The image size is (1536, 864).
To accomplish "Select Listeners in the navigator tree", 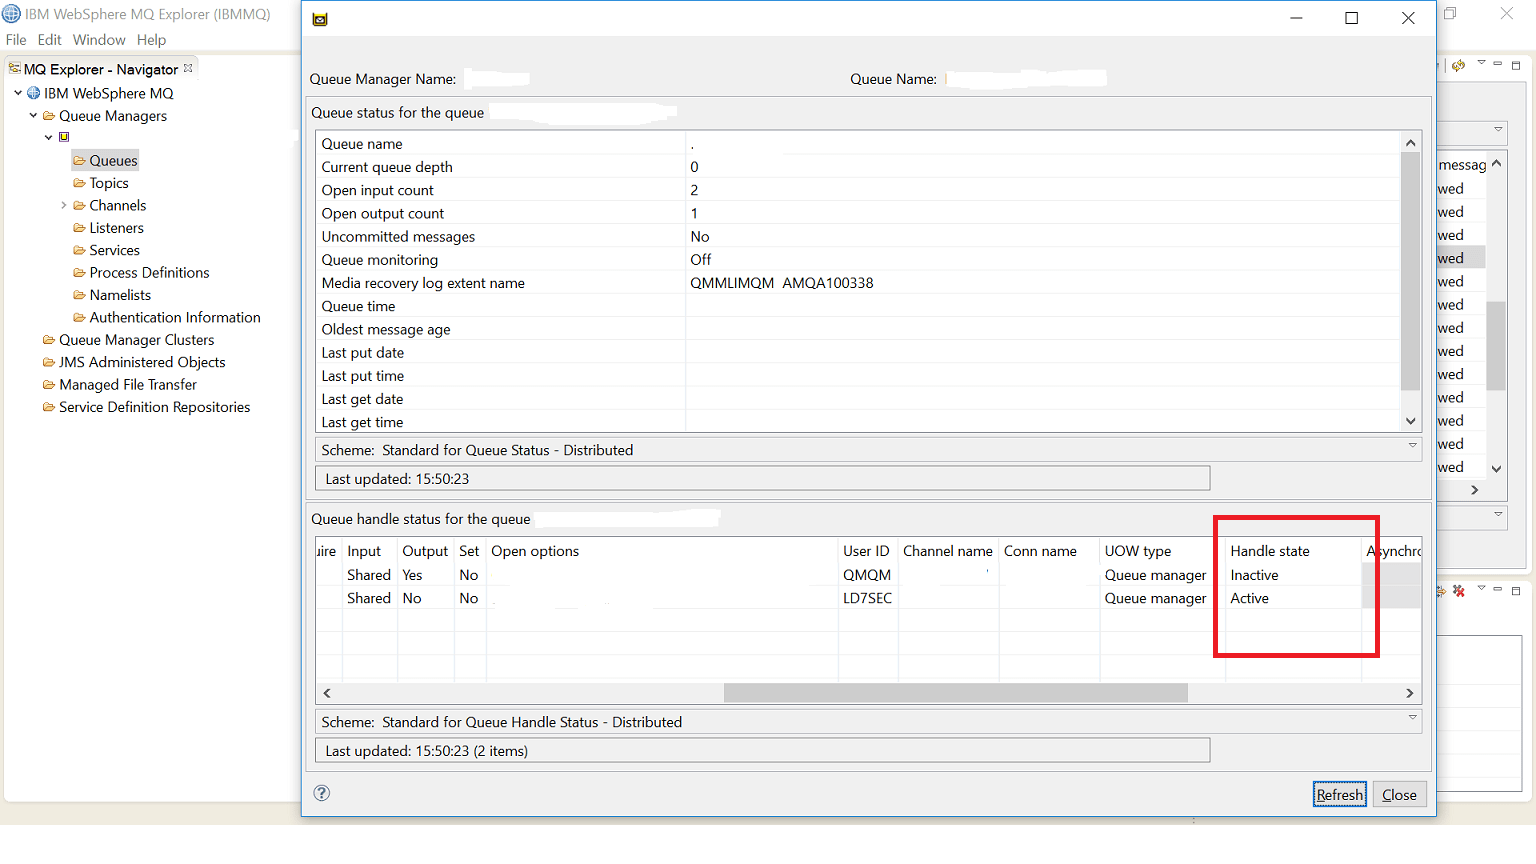I will tap(117, 228).
